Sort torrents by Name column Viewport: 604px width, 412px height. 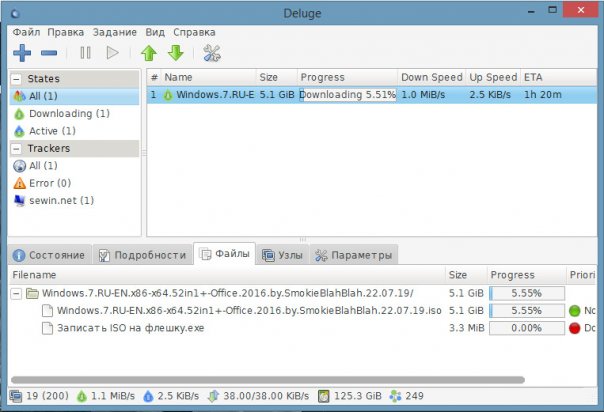208,77
